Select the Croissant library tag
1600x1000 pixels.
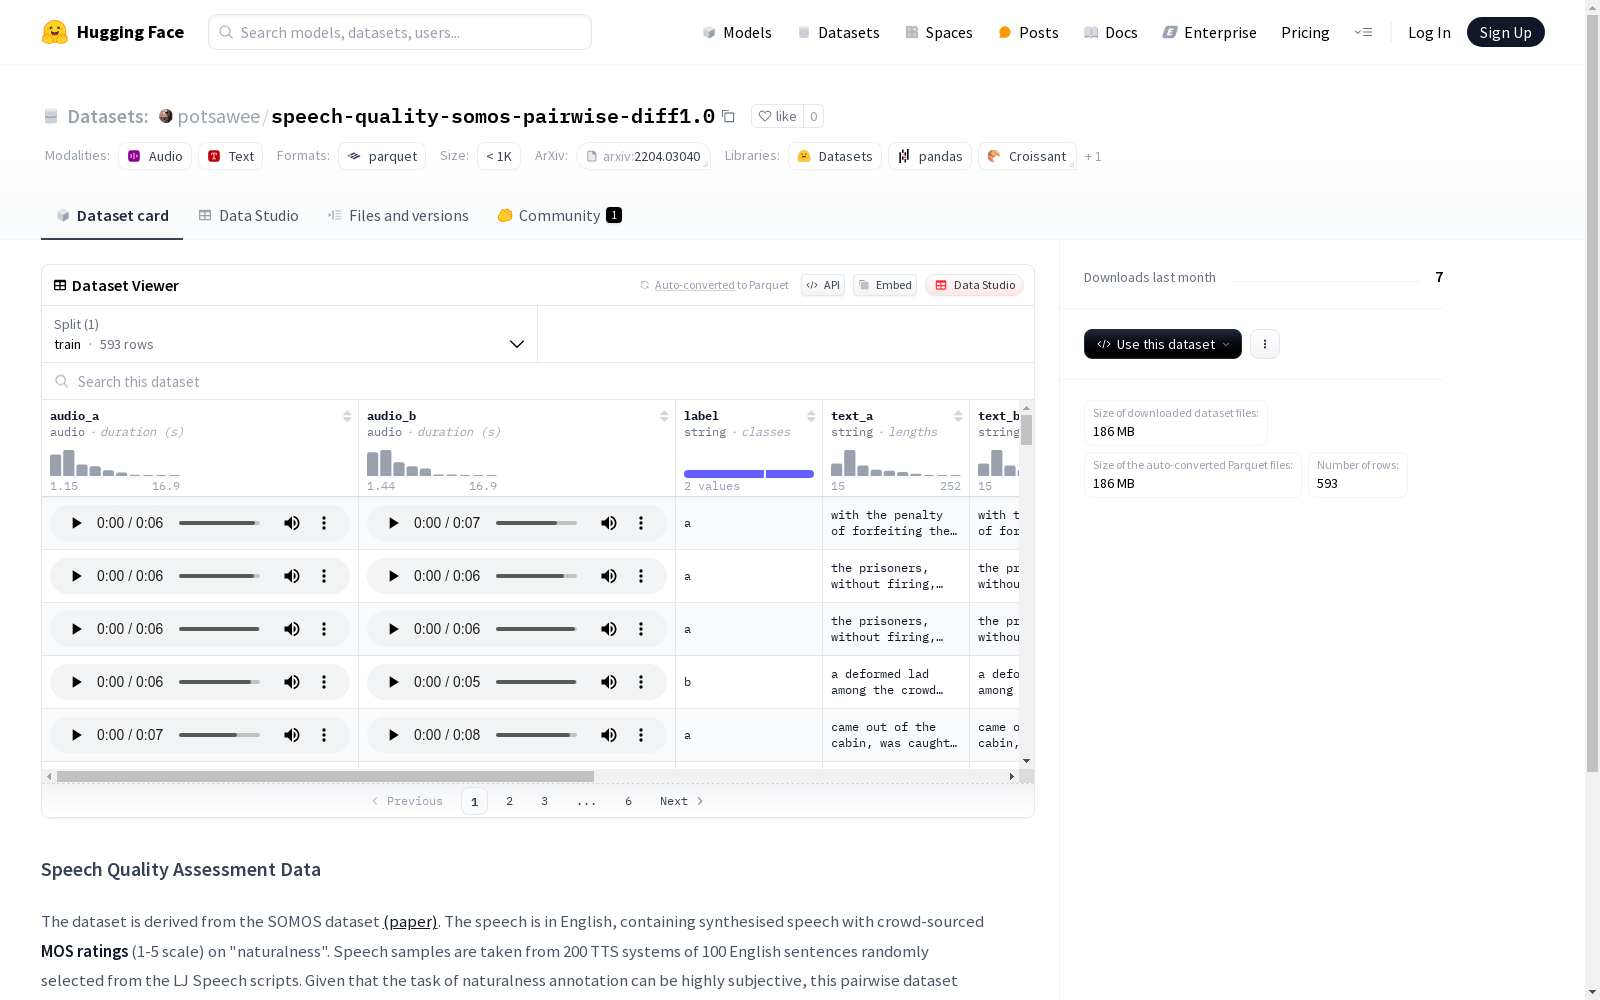[x=1027, y=156]
